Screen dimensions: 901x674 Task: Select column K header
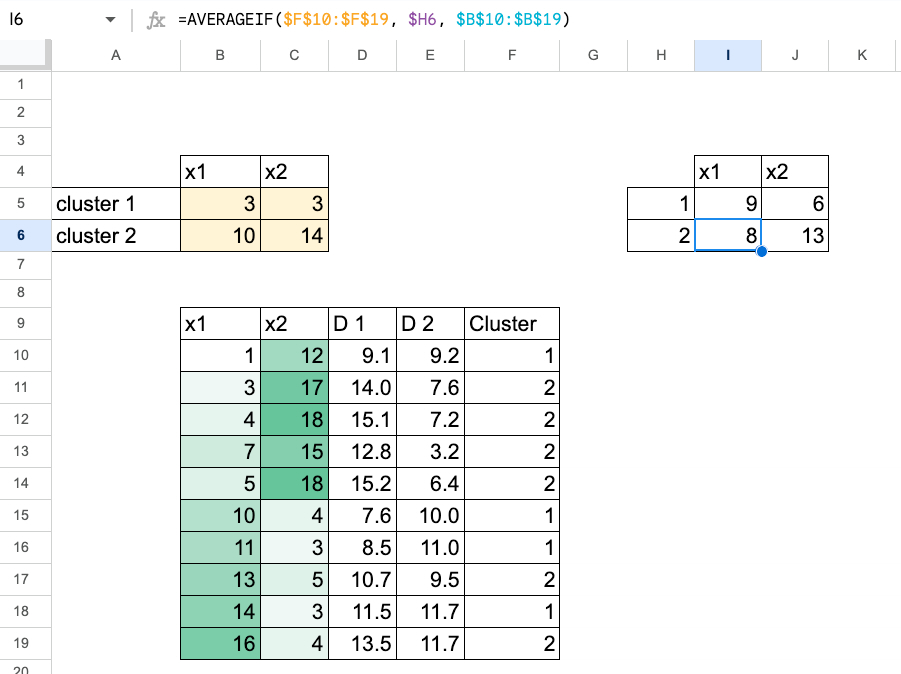tap(862, 56)
